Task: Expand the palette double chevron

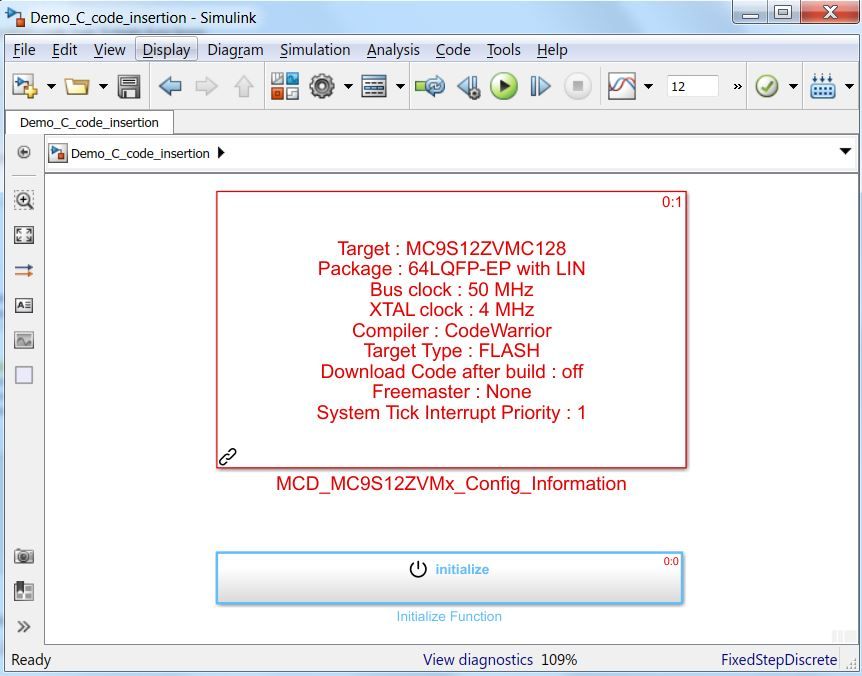Action: click(24, 627)
